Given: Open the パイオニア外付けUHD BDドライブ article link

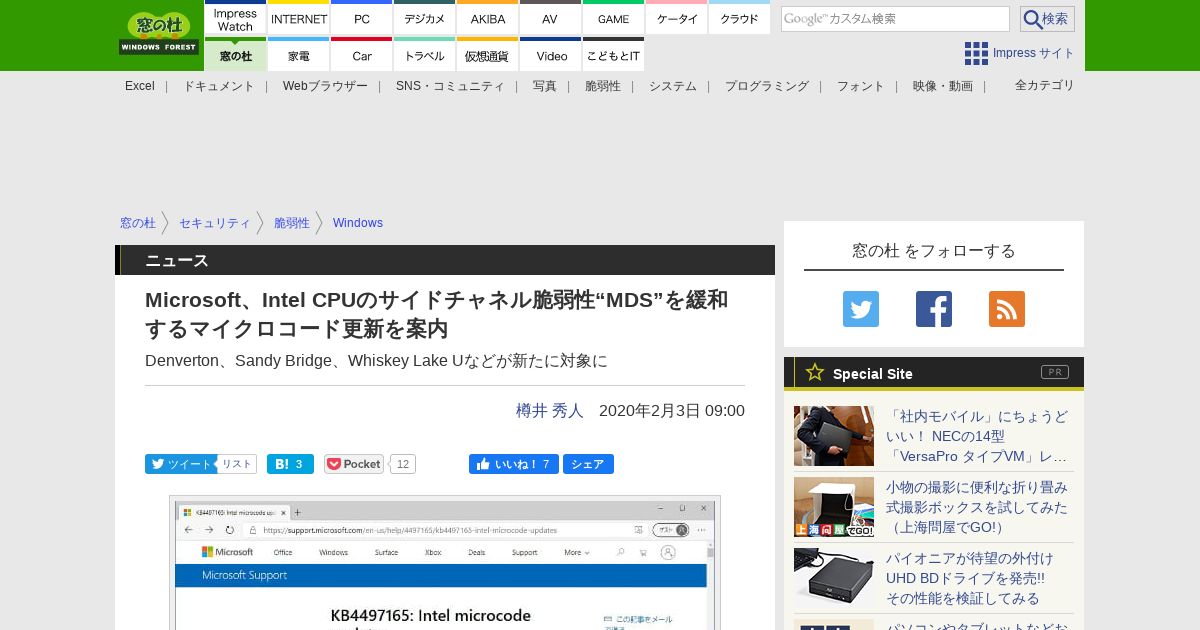Looking at the screenshot, I should (970, 578).
